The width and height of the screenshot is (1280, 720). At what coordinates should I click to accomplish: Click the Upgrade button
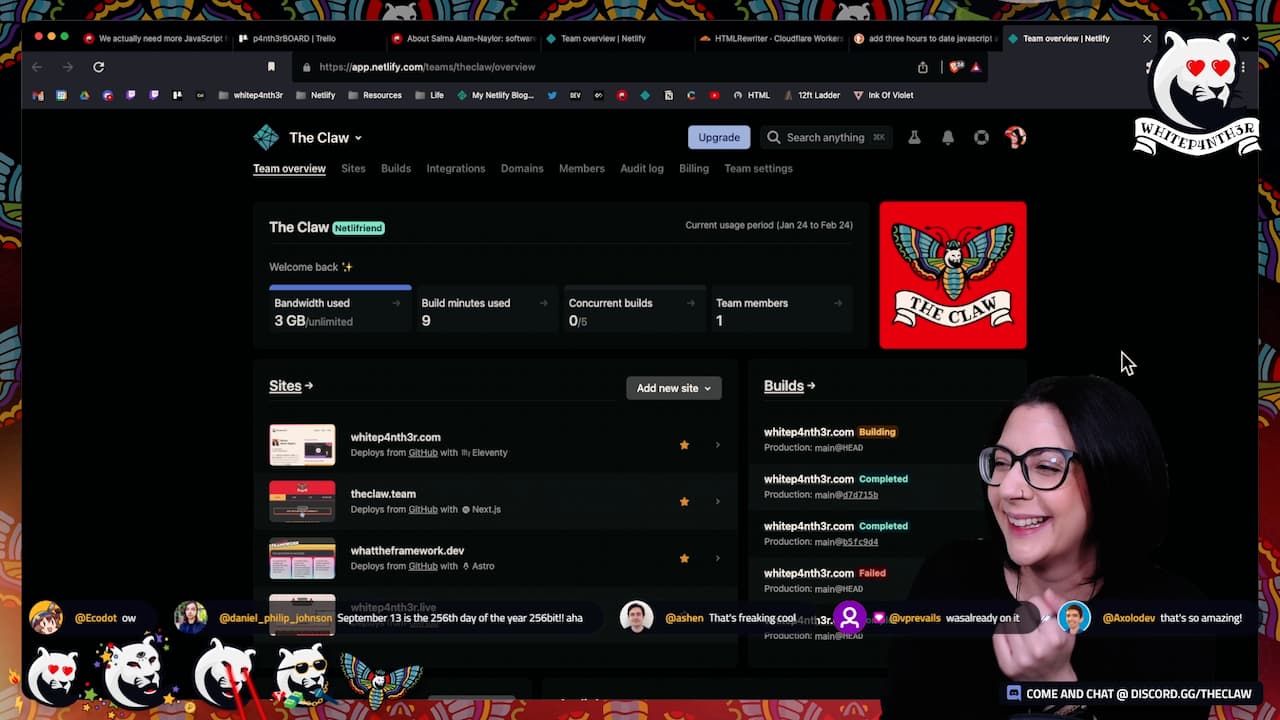click(x=718, y=137)
